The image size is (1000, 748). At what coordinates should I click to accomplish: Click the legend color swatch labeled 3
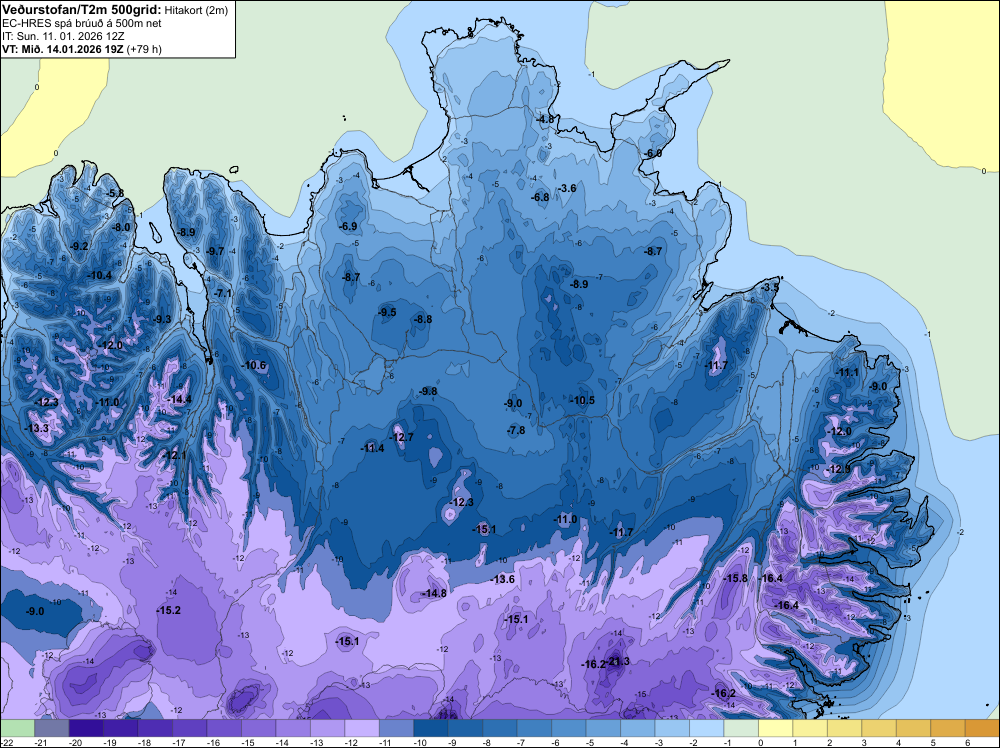pyautogui.click(x=879, y=727)
